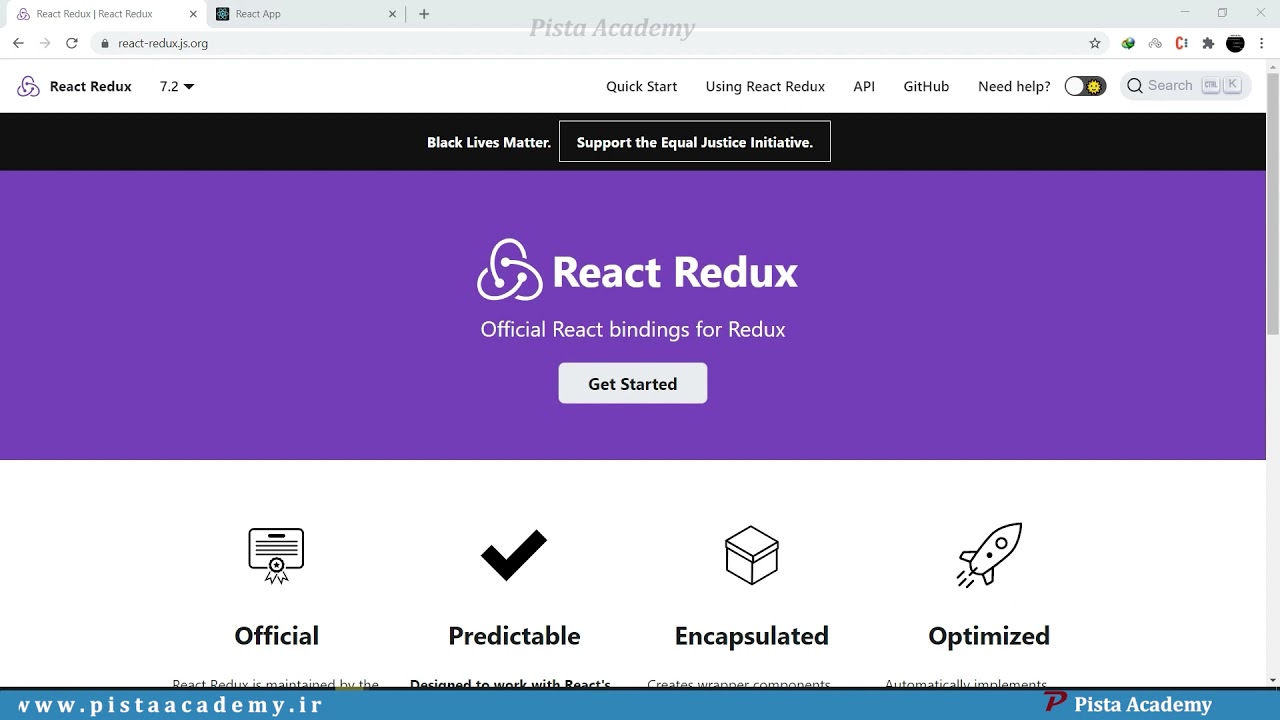Click the page vertical scrollbar
The image size is (1280, 720).
(x=1273, y=204)
